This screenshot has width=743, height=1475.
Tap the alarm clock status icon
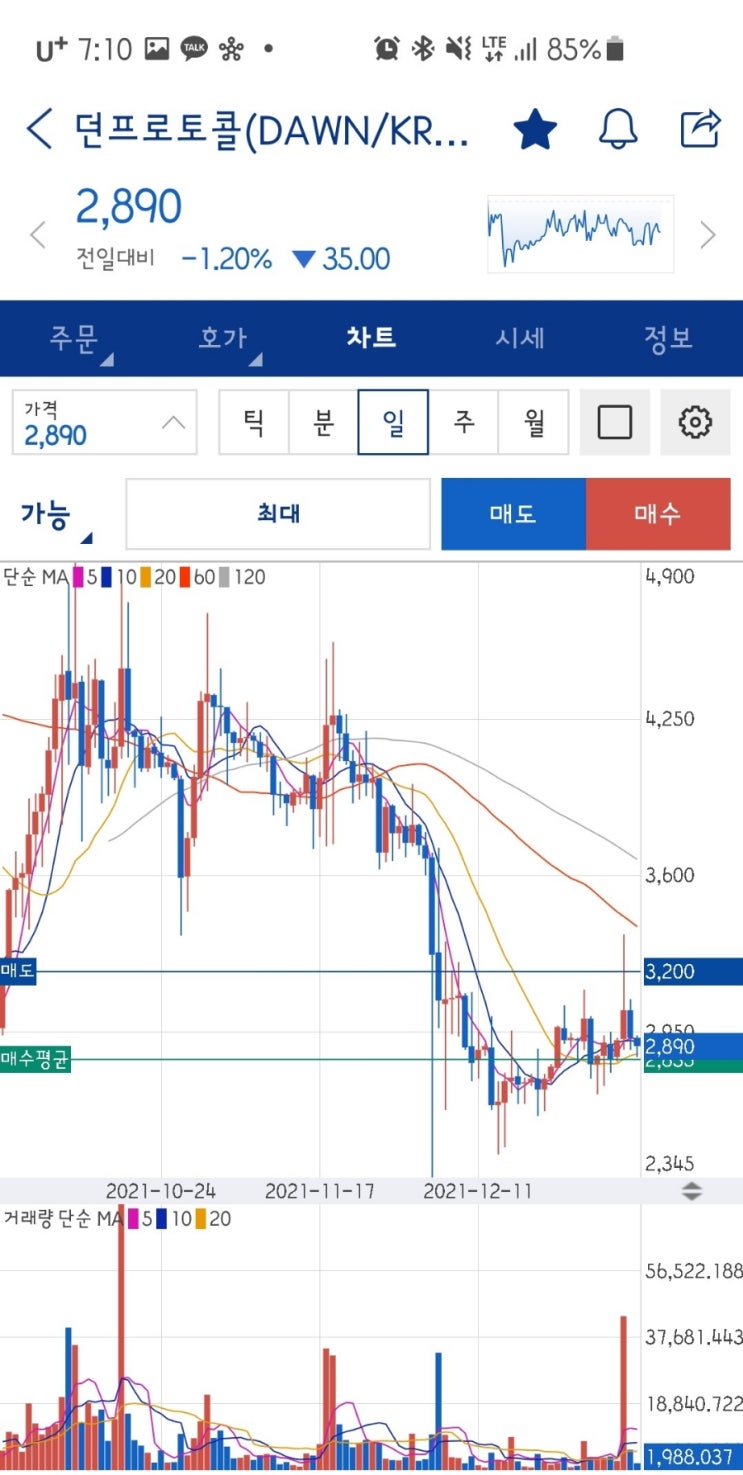(x=386, y=48)
